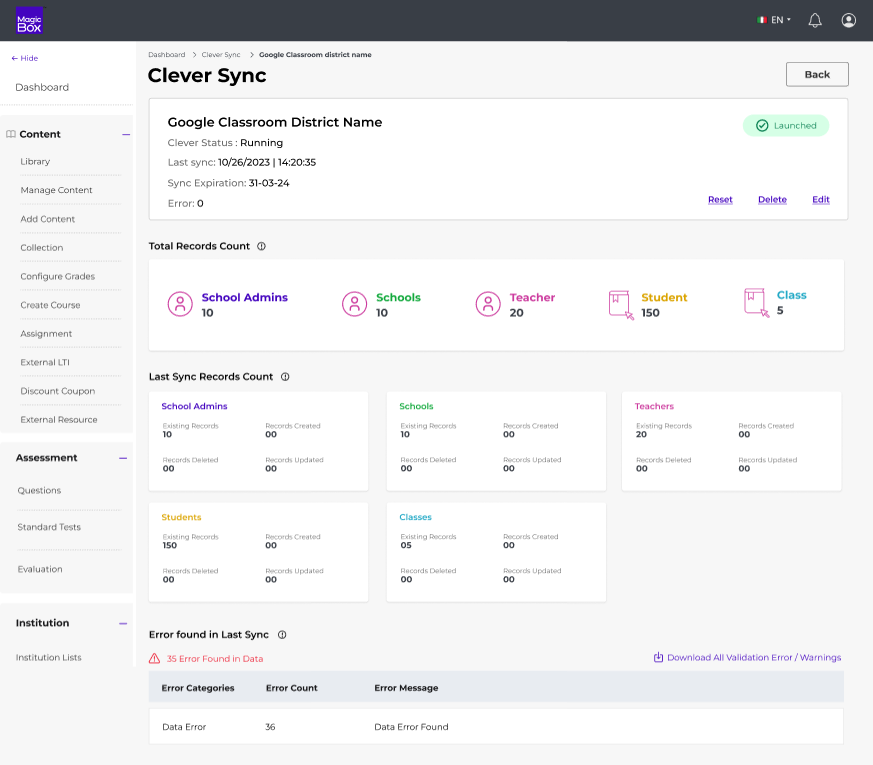Click the green Launched checkmark icon
The height and width of the screenshot is (765, 873).
pos(762,126)
